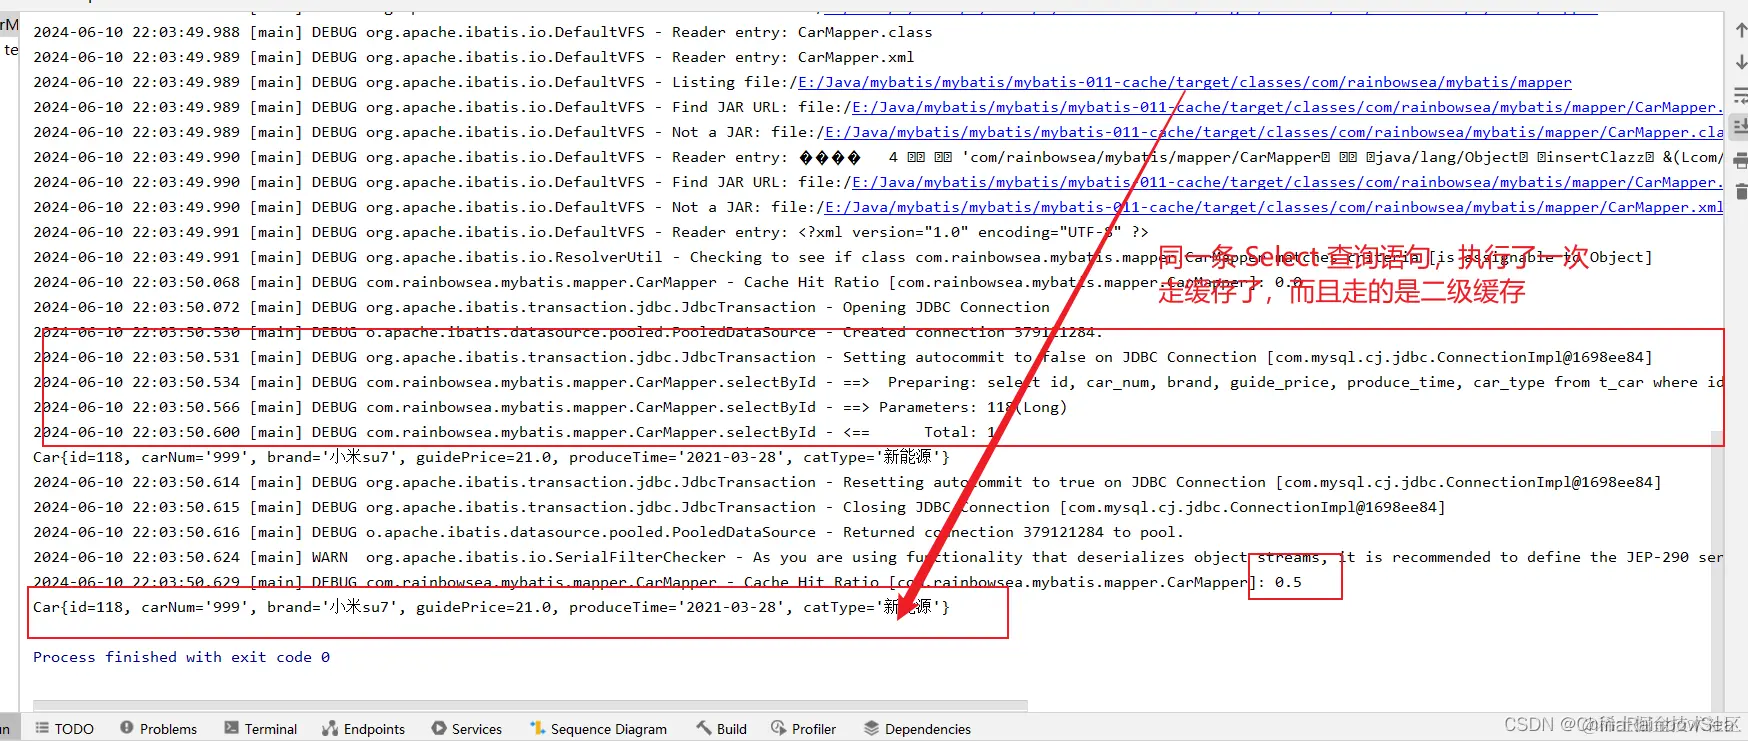Screen dimensions: 1748x741
Task: Click "Reader entry: CarMapper.class" log text
Action: pyautogui.click(x=802, y=32)
